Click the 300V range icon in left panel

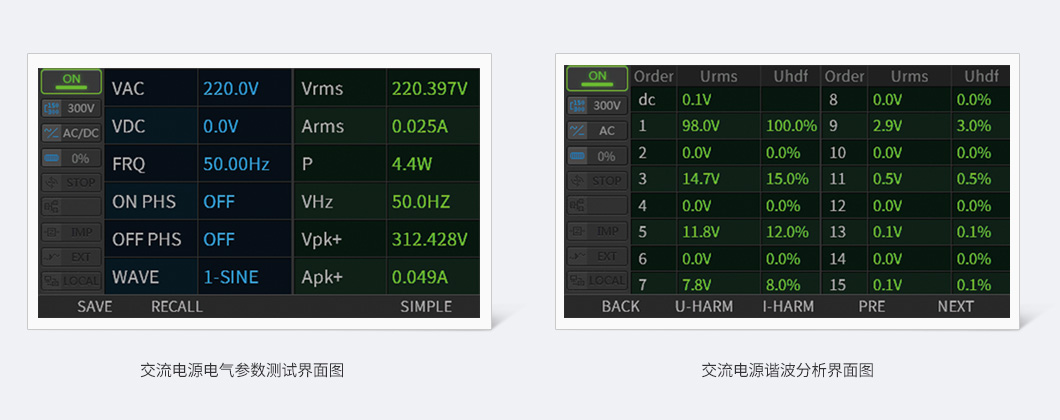tap(71, 107)
